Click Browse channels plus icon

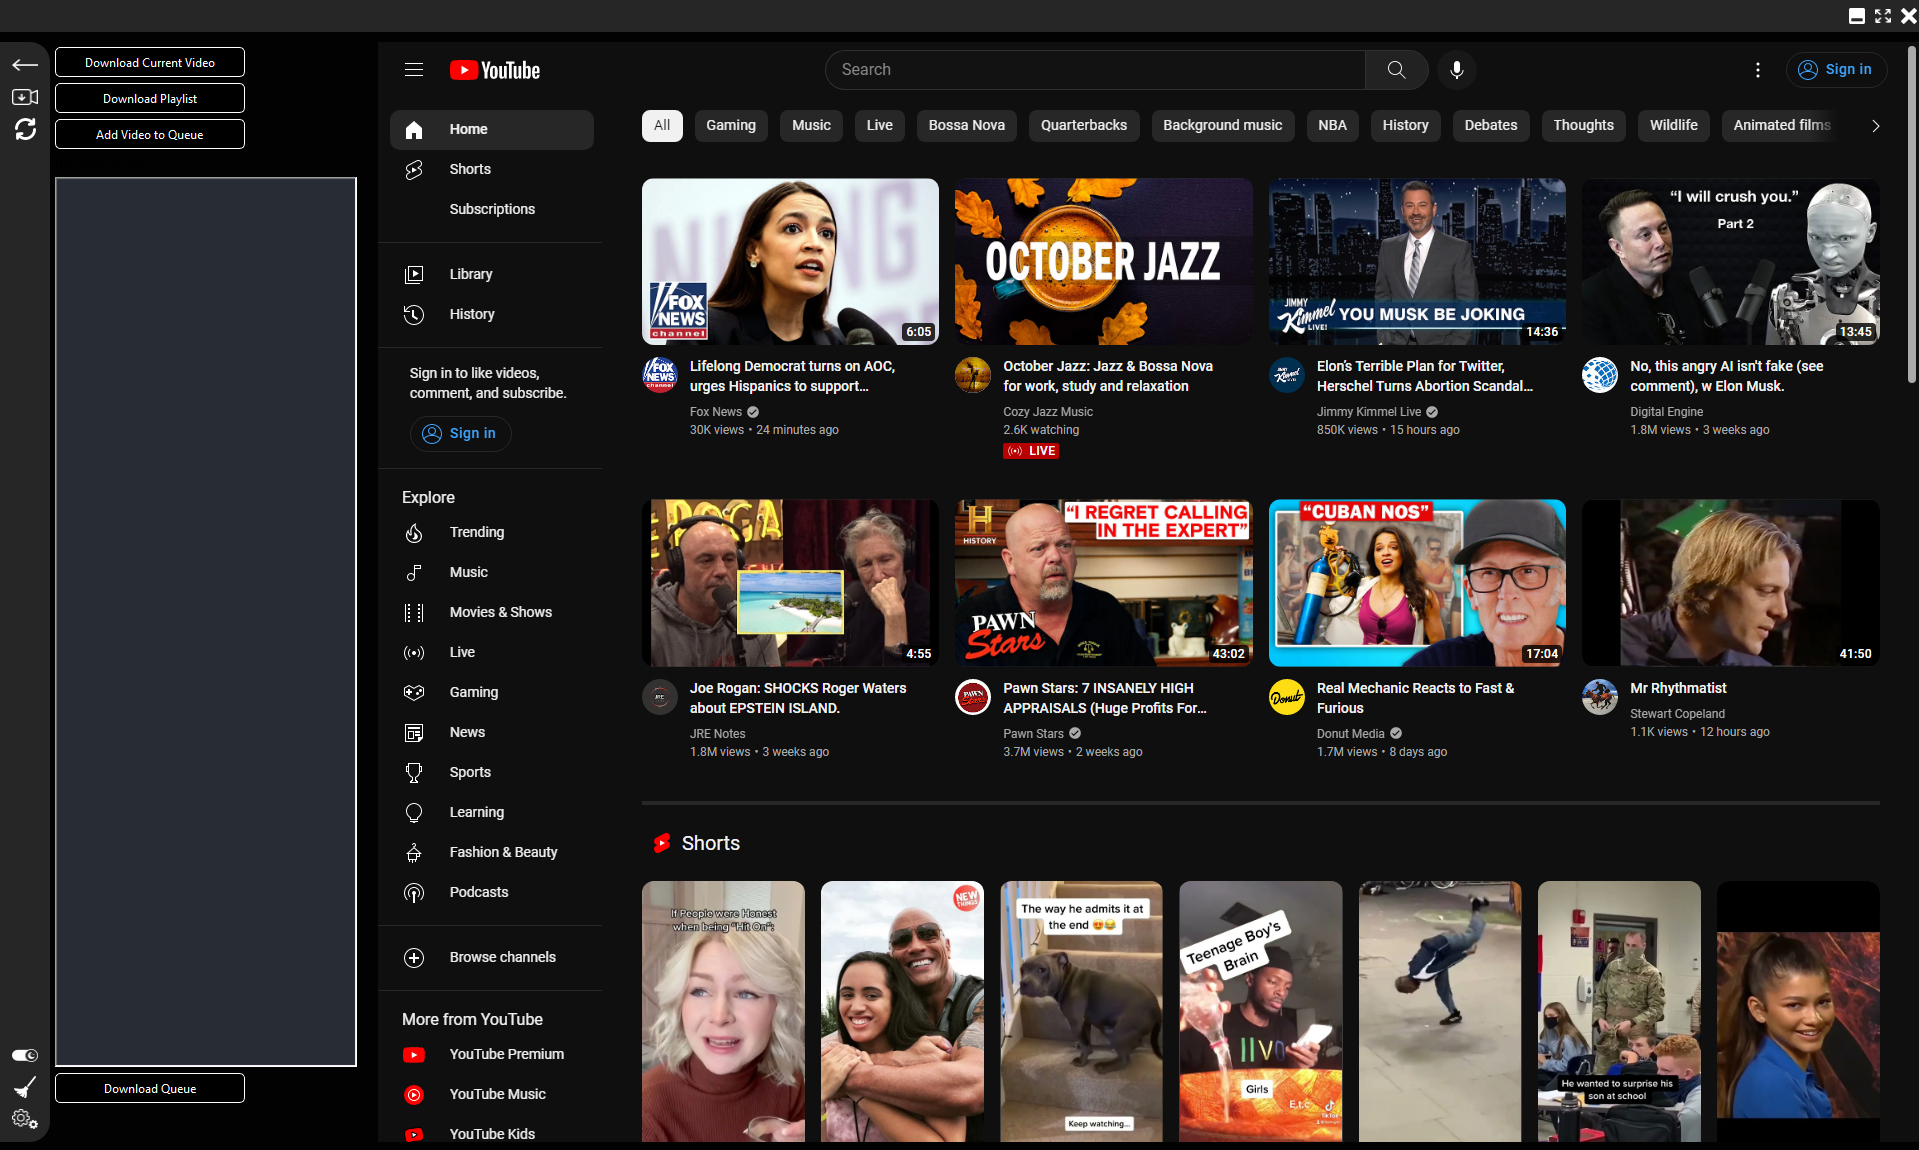click(x=414, y=958)
